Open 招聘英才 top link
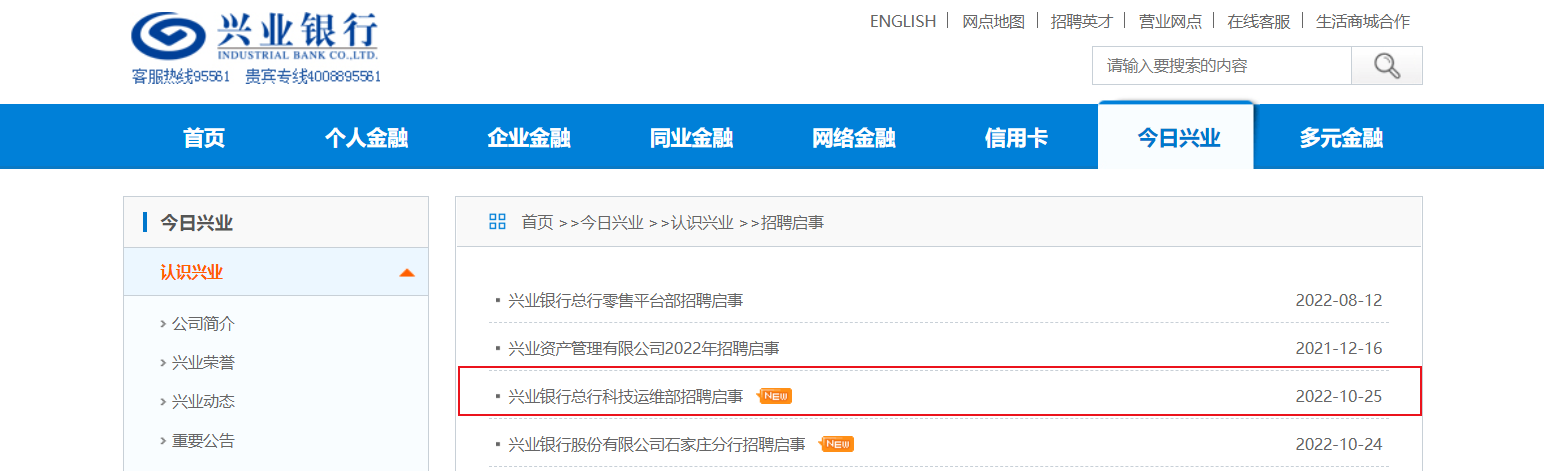 1081,21
